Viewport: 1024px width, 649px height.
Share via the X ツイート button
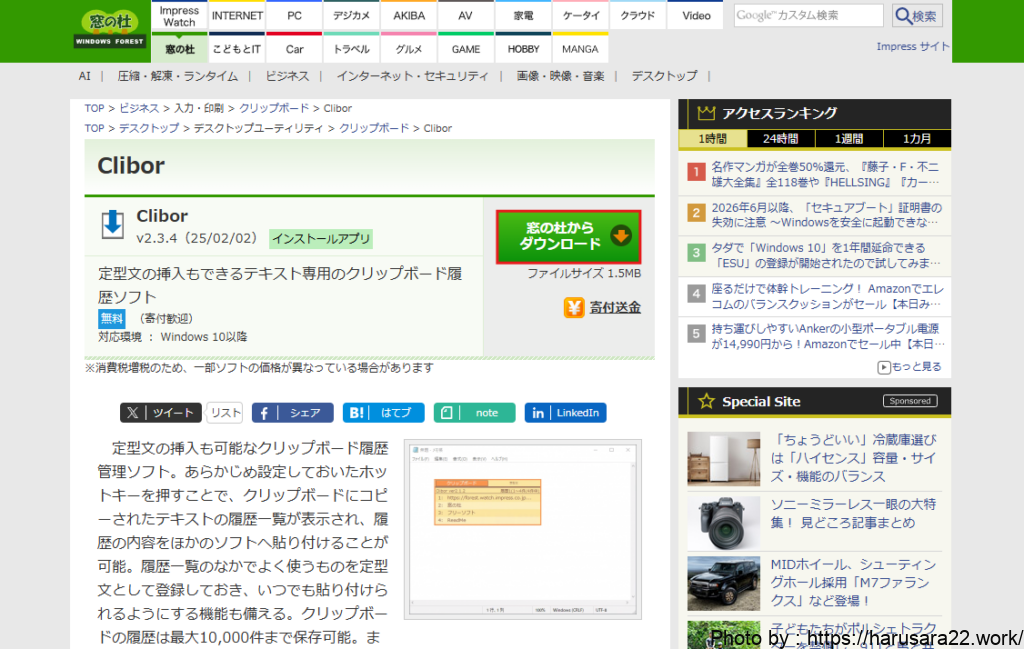coord(161,413)
